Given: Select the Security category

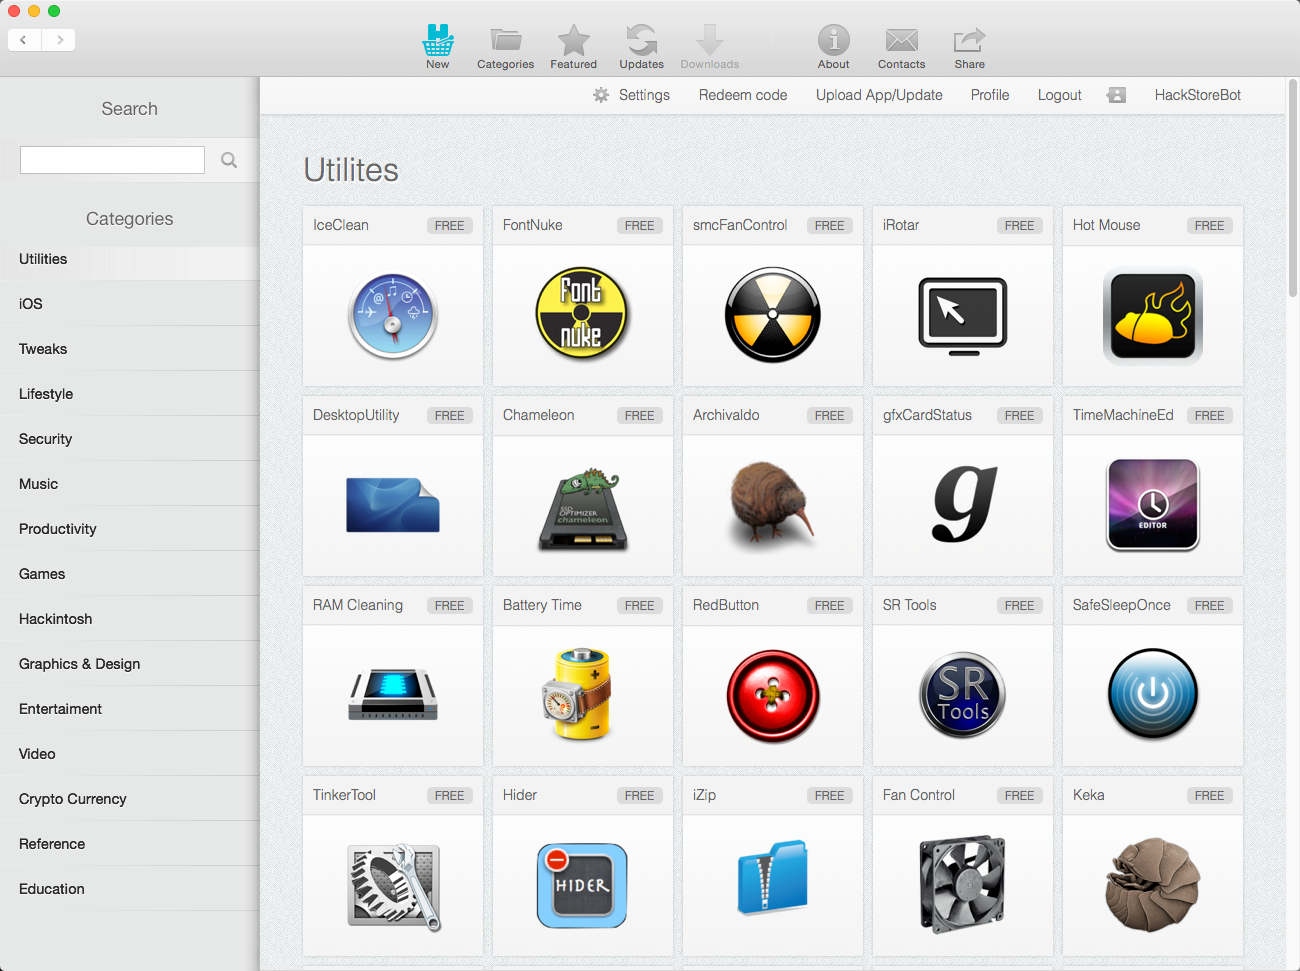Looking at the screenshot, I should click(x=130, y=439).
